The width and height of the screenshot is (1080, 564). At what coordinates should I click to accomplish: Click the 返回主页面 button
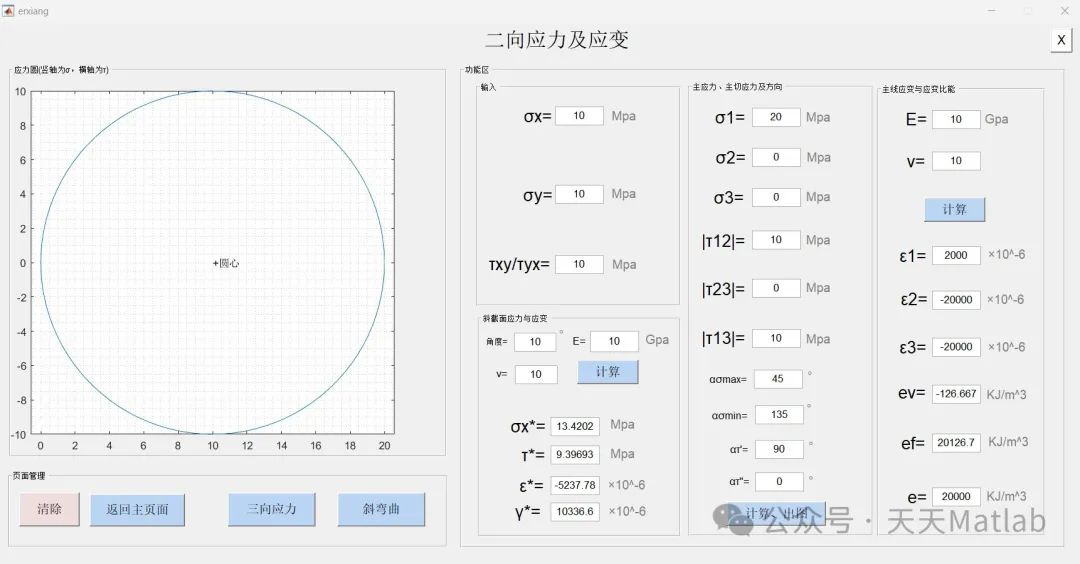137,510
